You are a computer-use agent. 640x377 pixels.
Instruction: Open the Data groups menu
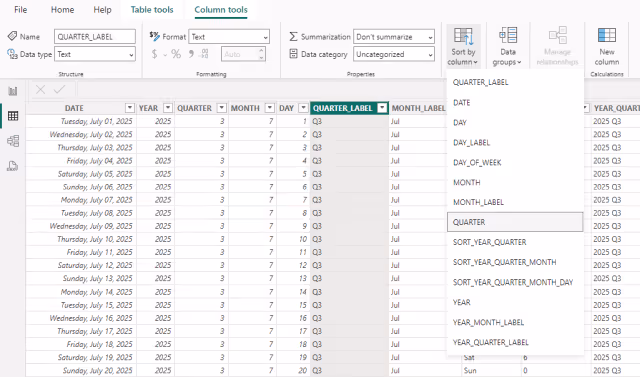coord(507,47)
